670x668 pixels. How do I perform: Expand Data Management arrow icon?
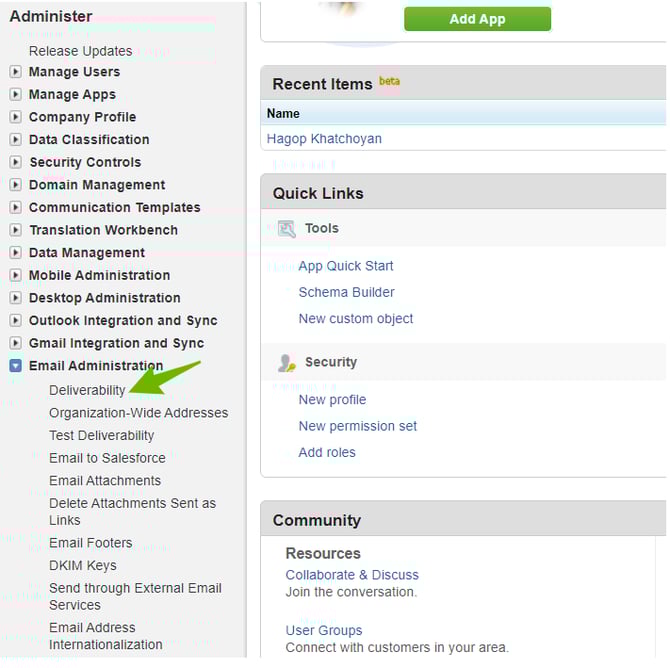click(x=15, y=253)
